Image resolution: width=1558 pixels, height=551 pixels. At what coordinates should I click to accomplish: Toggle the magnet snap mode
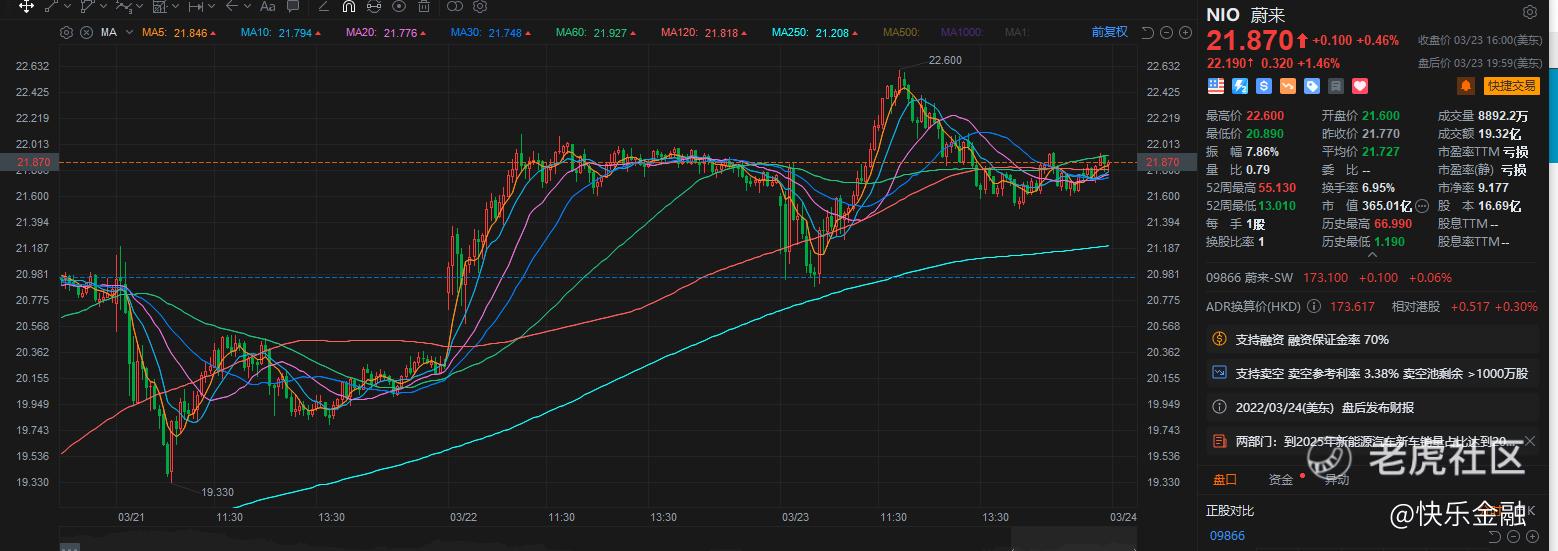[349, 6]
